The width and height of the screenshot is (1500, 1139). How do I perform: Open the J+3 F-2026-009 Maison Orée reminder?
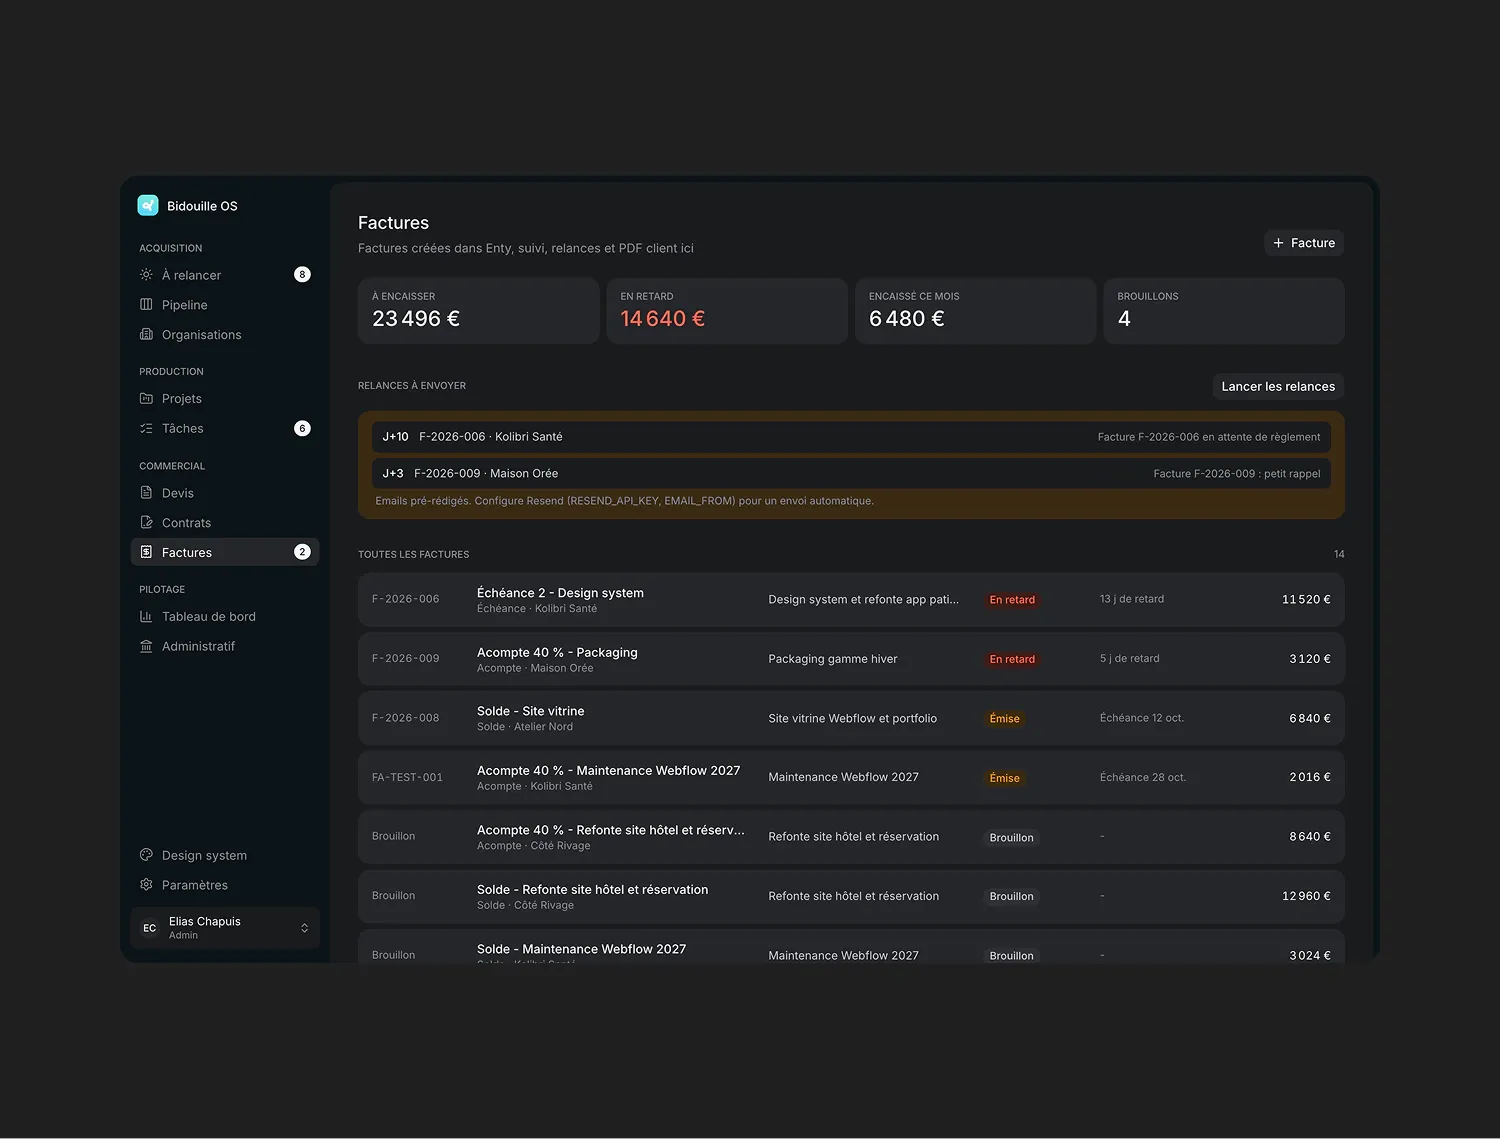[851, 474]
